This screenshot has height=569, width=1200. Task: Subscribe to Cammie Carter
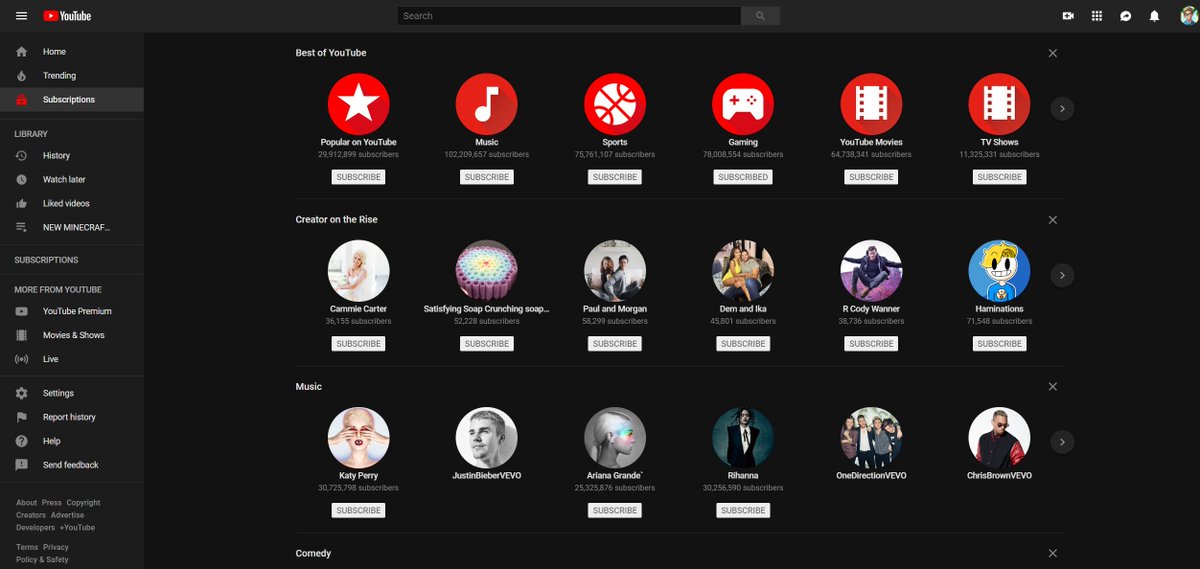click(358, 344)
